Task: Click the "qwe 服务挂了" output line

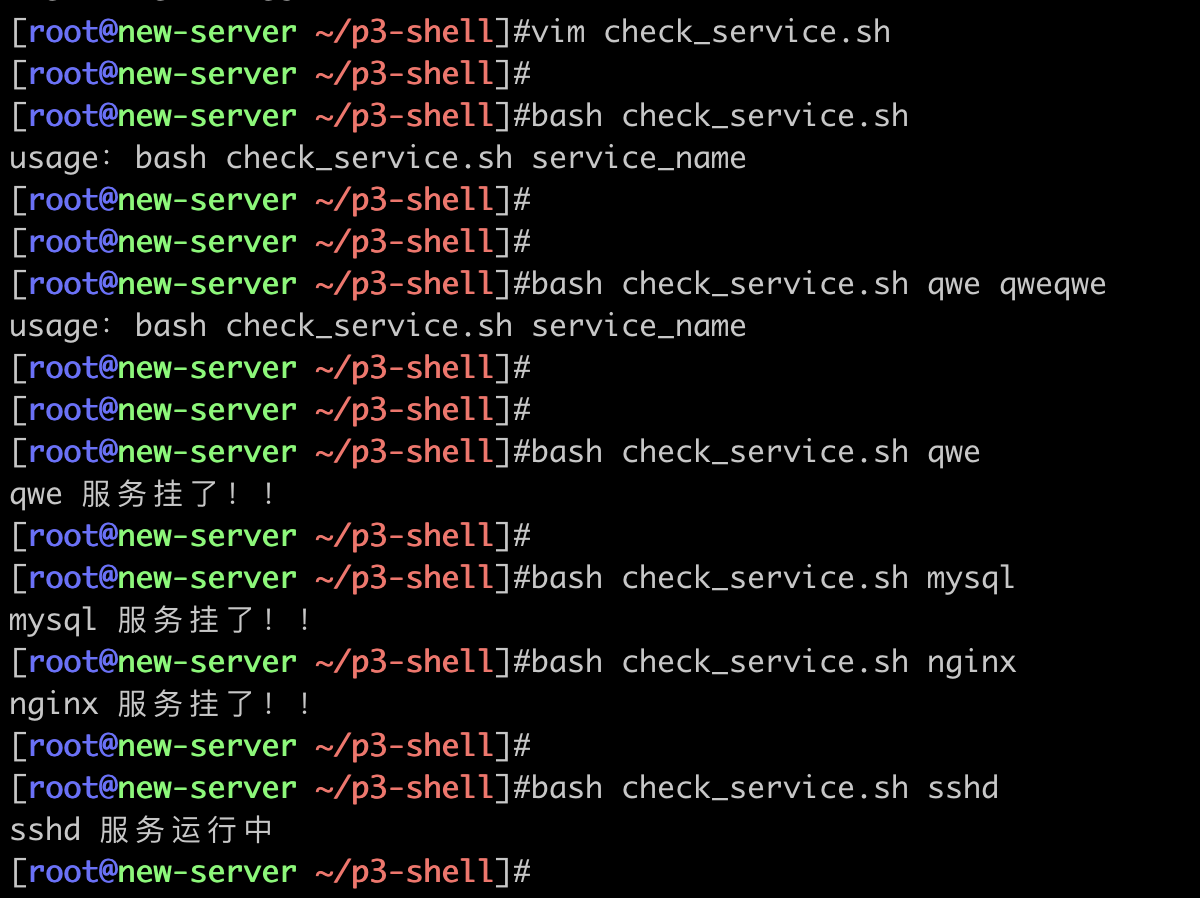Action: coord(142,494)
